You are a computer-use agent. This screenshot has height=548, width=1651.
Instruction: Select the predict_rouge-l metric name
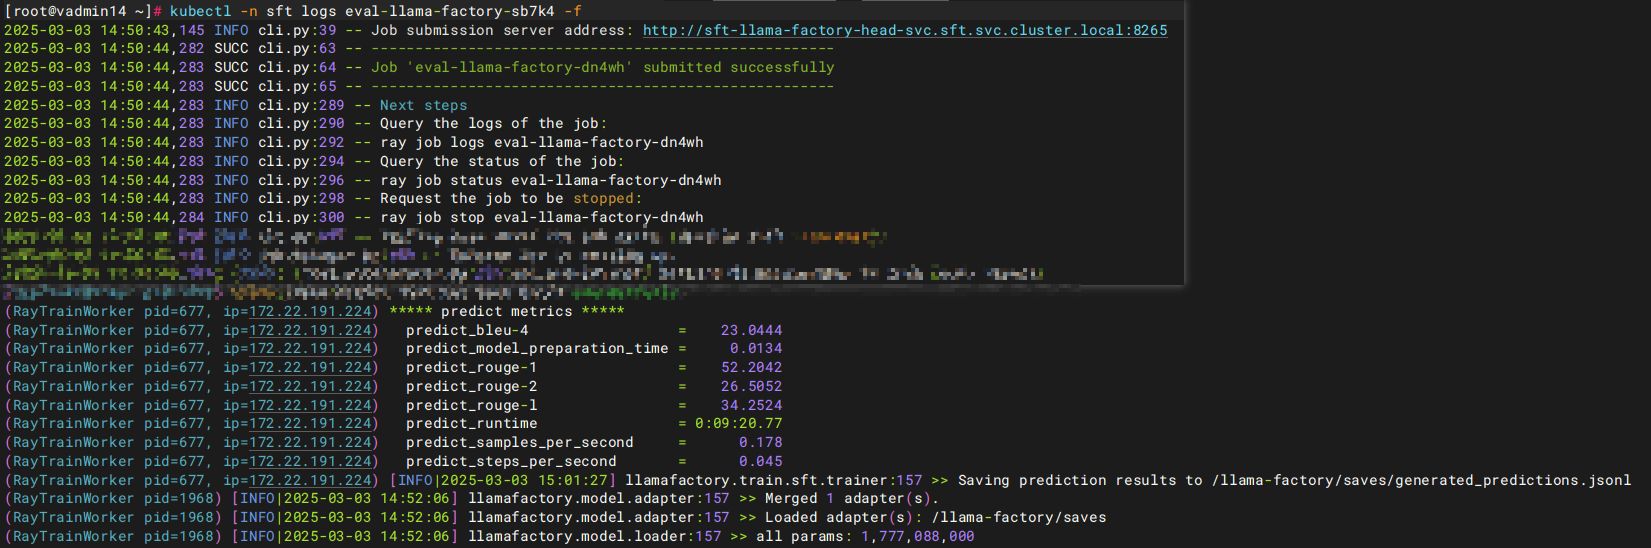point(471,405)
